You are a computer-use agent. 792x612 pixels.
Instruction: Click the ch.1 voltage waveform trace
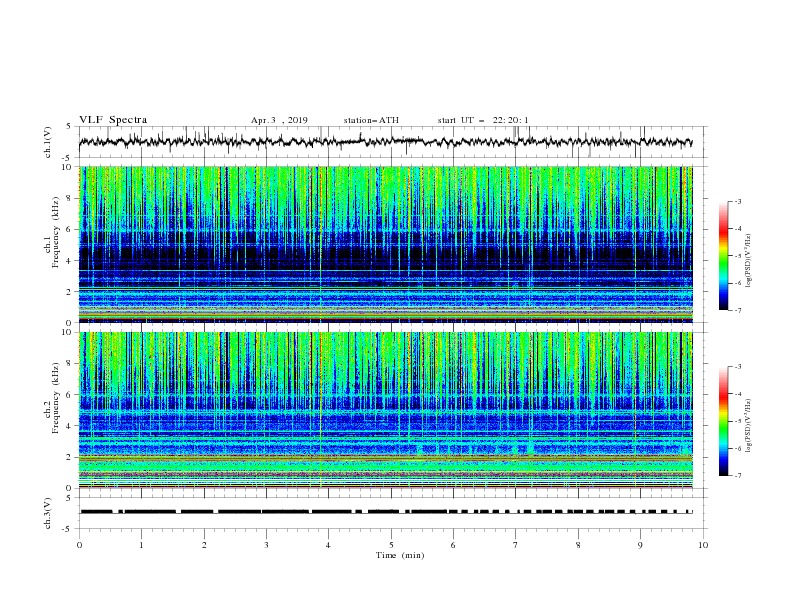[x=385, y=142]
